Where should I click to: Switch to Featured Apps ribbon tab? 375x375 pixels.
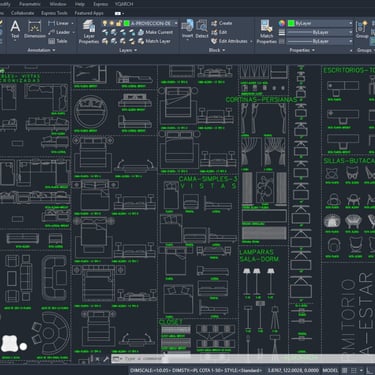click(x=89, y=13)
